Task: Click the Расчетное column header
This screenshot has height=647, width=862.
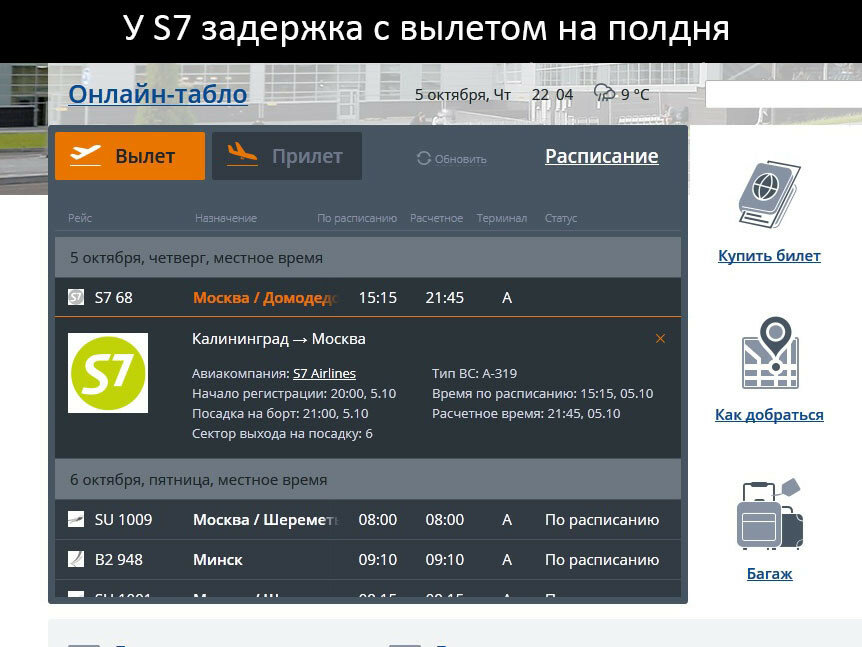Action: [x=436, y=218]
